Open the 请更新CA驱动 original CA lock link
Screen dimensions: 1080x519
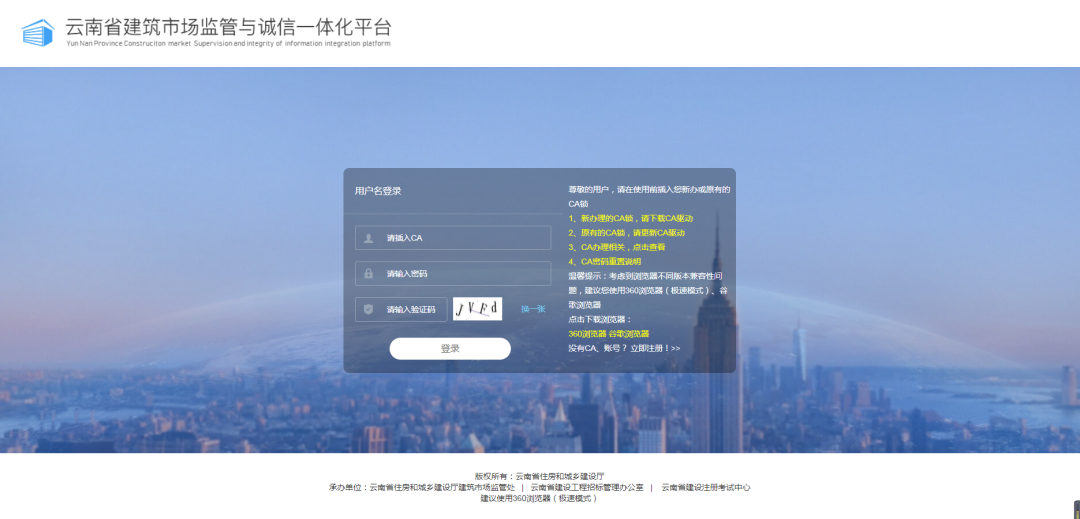pyautogui.click(x=626, y=233)
